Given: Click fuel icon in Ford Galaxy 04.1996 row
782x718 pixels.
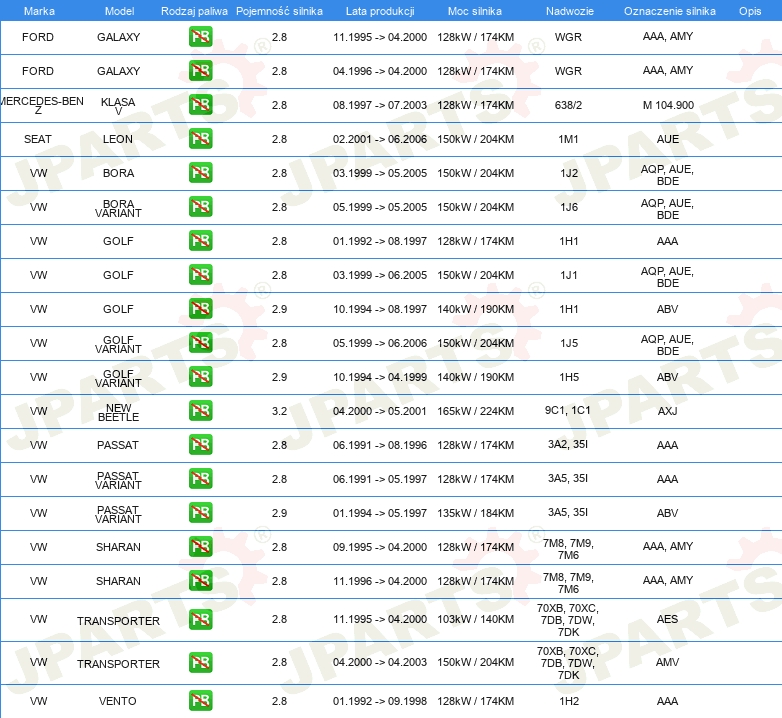Looking at the screenshot, I should [x=200, y=70].
